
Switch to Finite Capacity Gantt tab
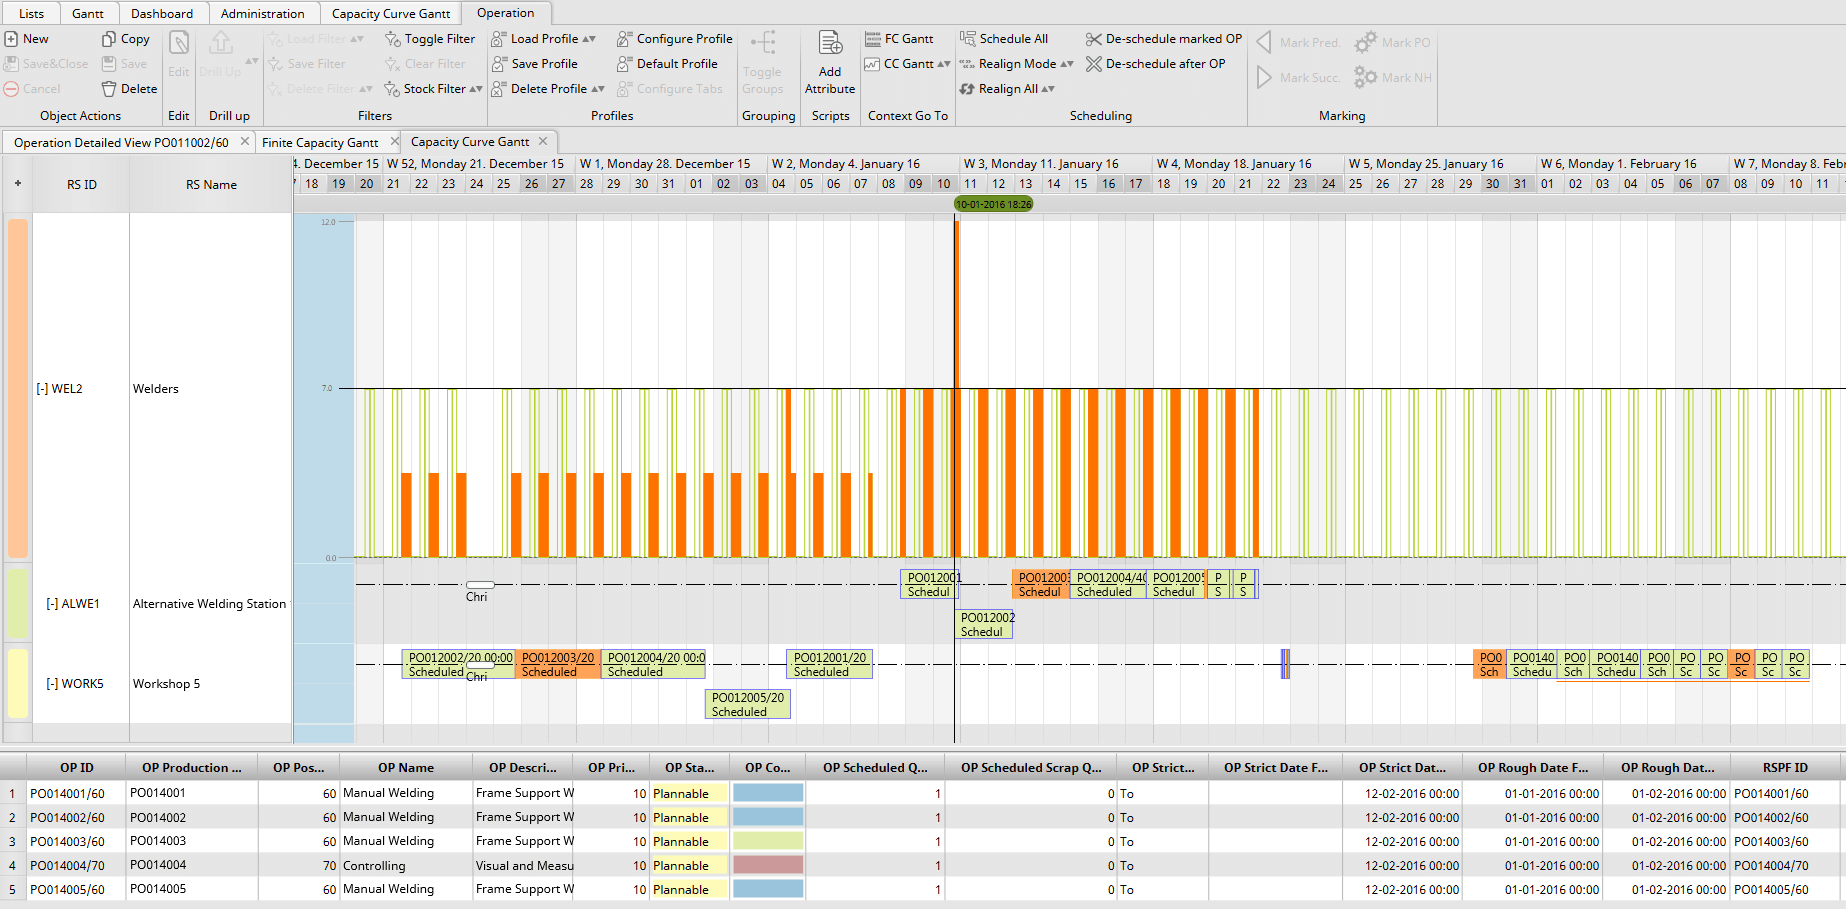point(320,142)
